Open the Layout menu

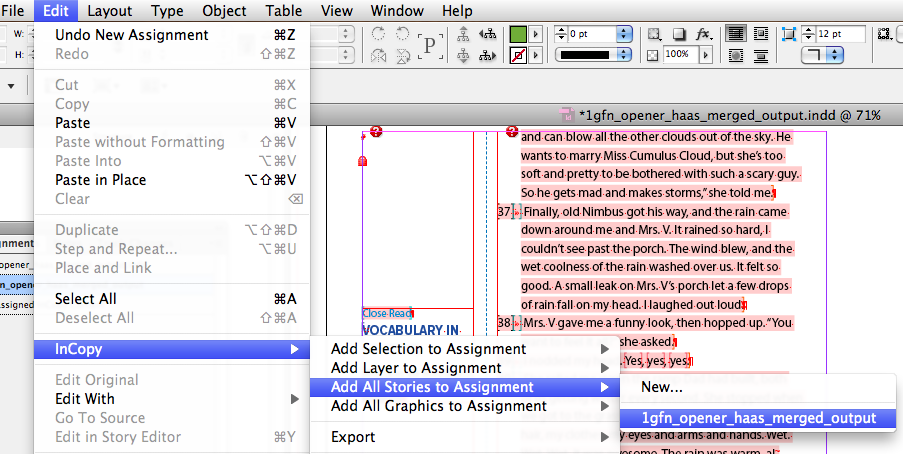click(109, 10)
